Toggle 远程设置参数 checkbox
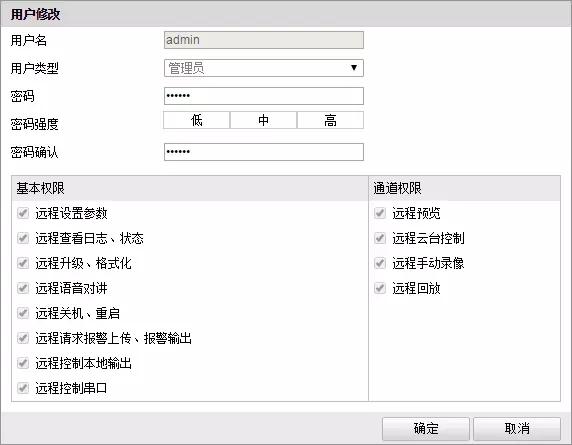 pyautogui.click(x=23, y=213)
